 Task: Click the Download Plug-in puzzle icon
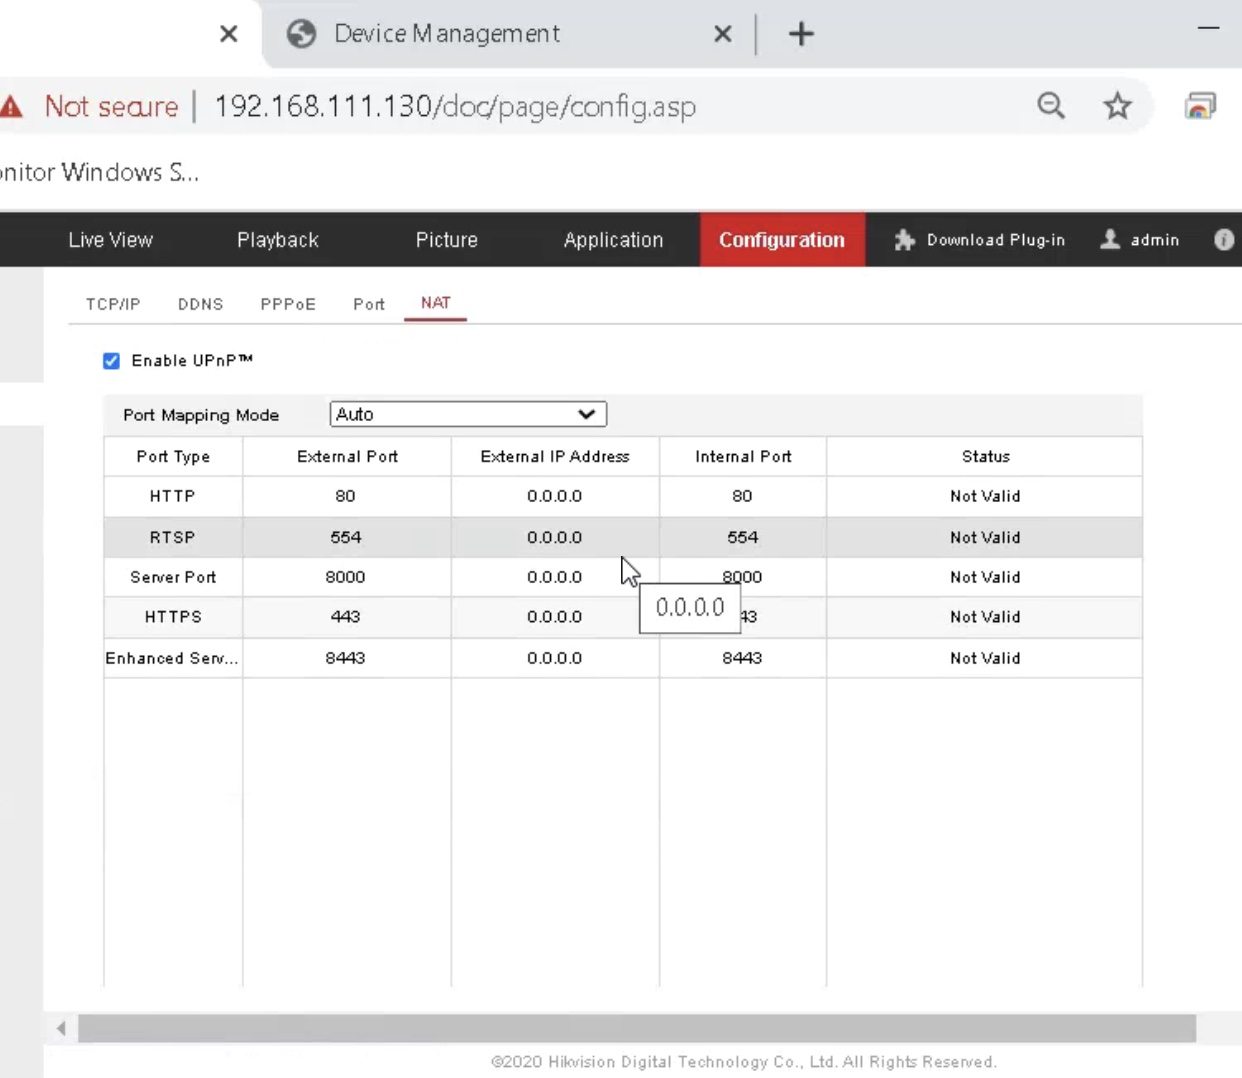pos(904,240)
